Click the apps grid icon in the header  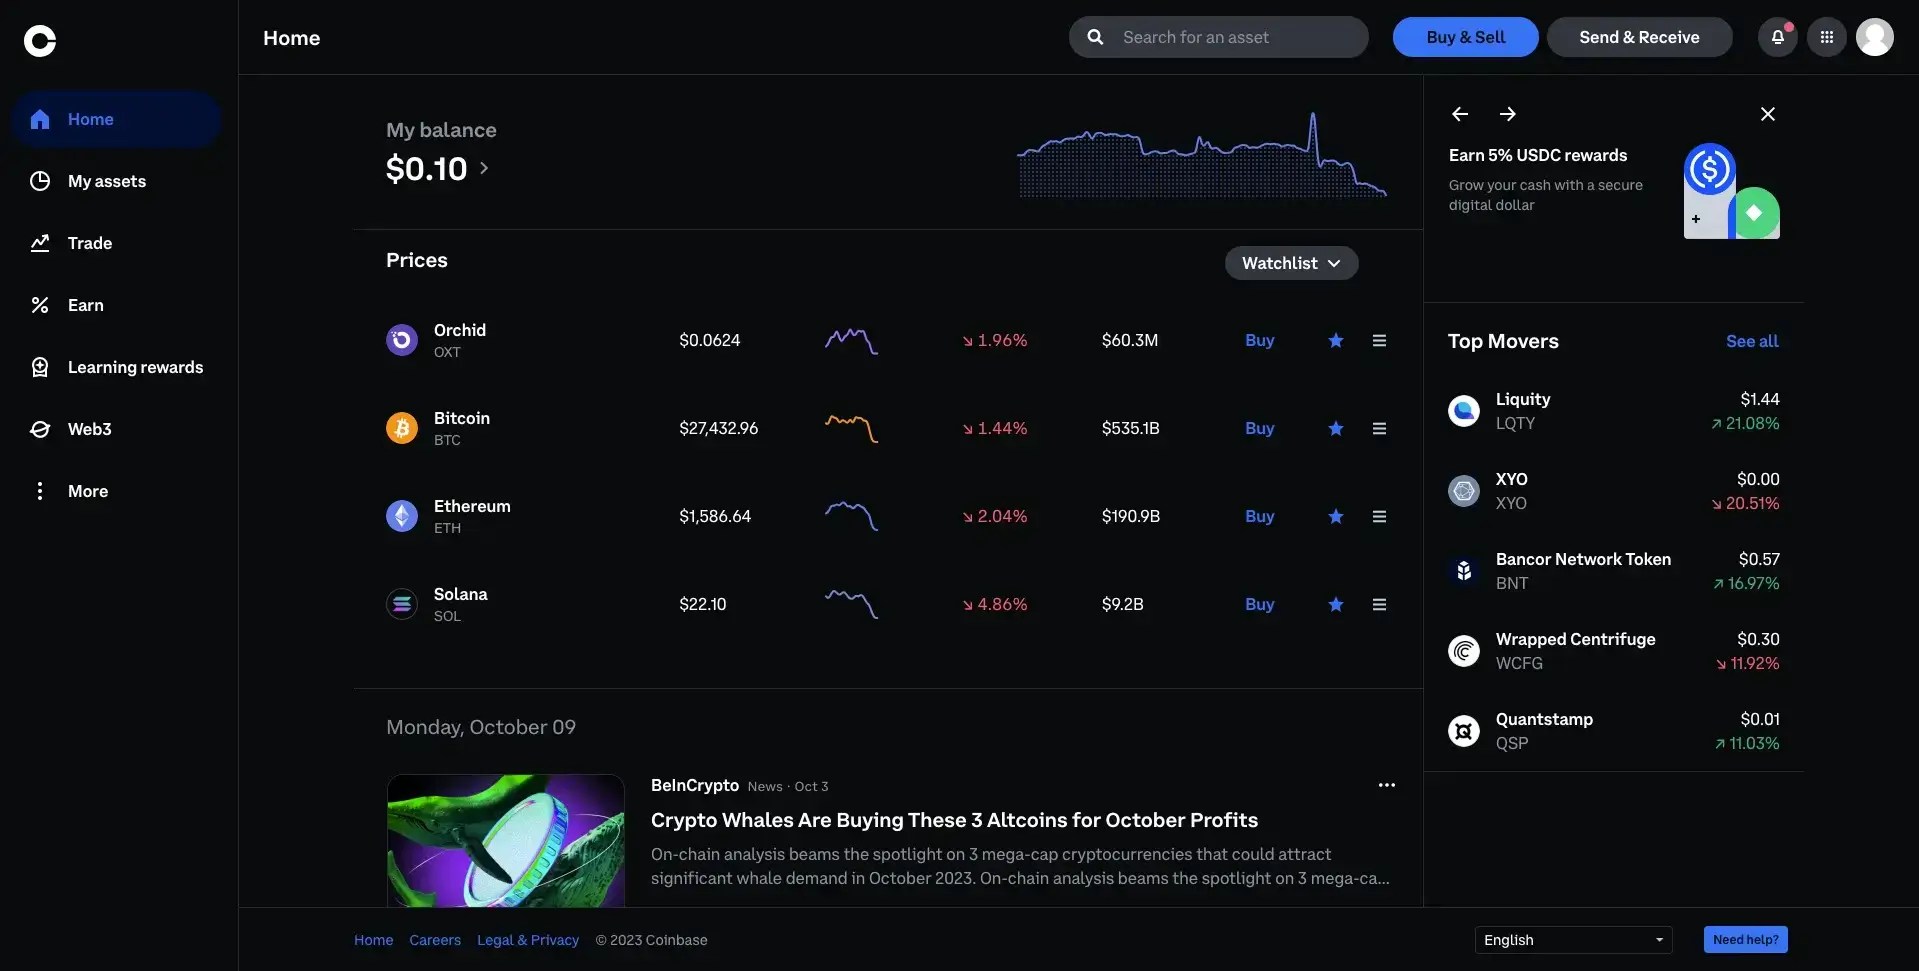(1826, 36)
